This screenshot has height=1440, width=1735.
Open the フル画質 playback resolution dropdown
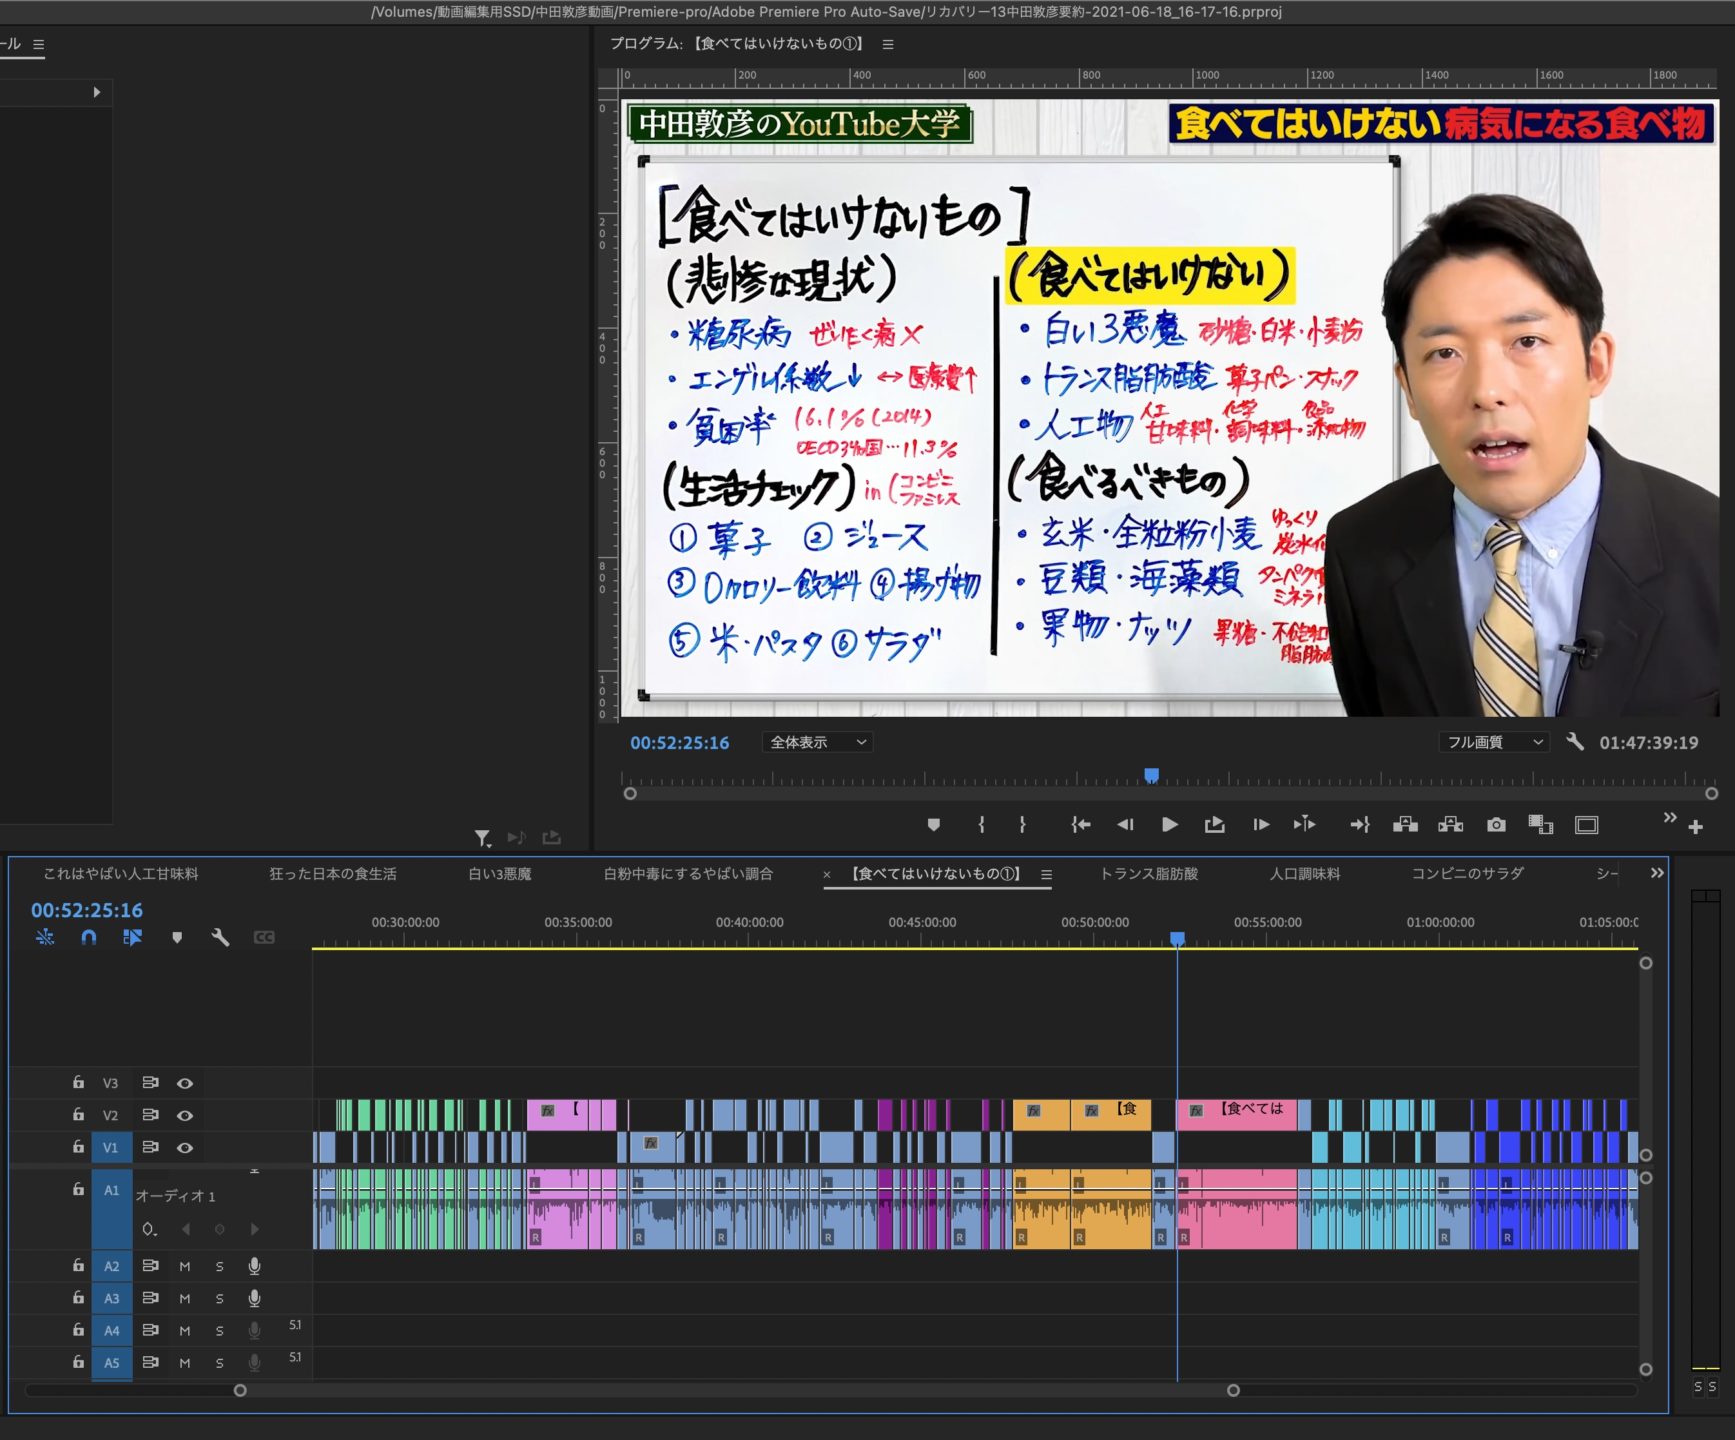click(x=1495, y=742)
